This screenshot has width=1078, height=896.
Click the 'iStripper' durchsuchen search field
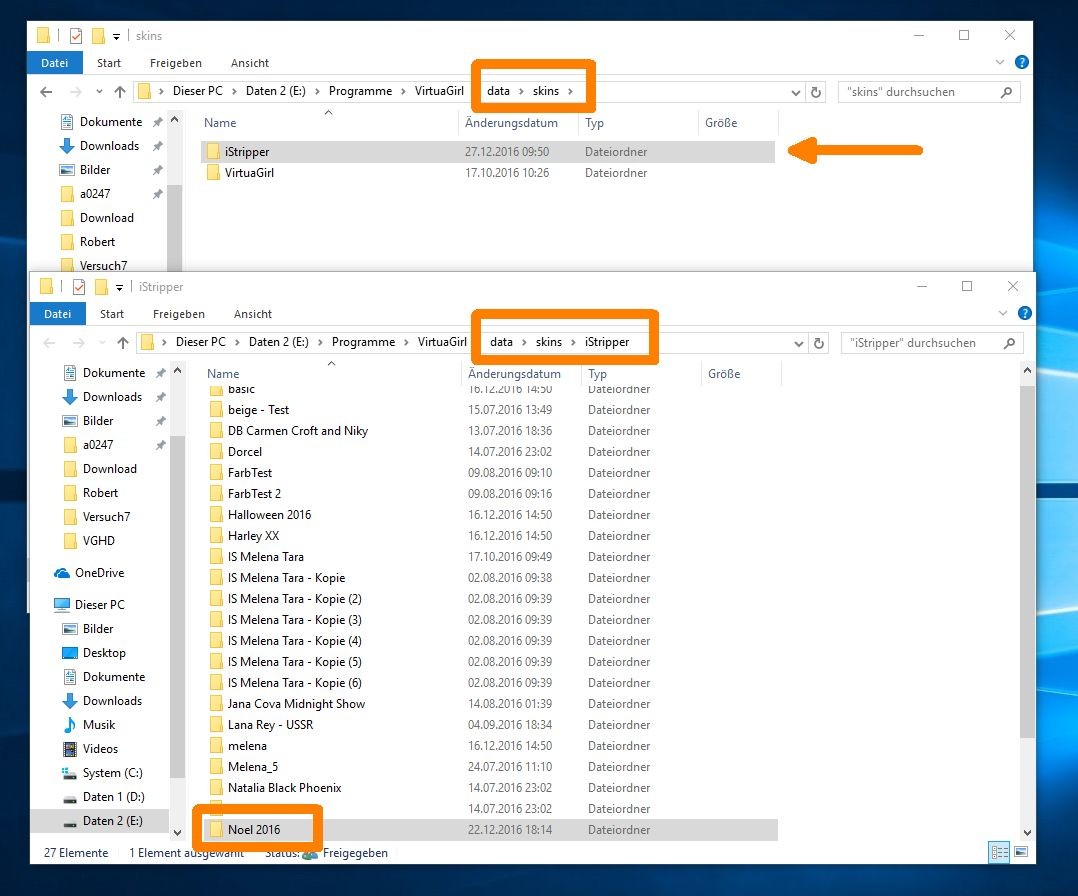(932, 343)
